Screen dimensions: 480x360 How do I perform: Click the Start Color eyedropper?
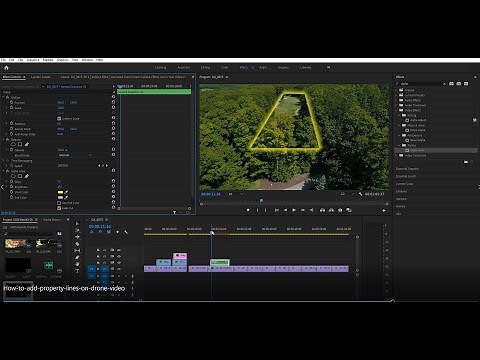coord(66,192)
